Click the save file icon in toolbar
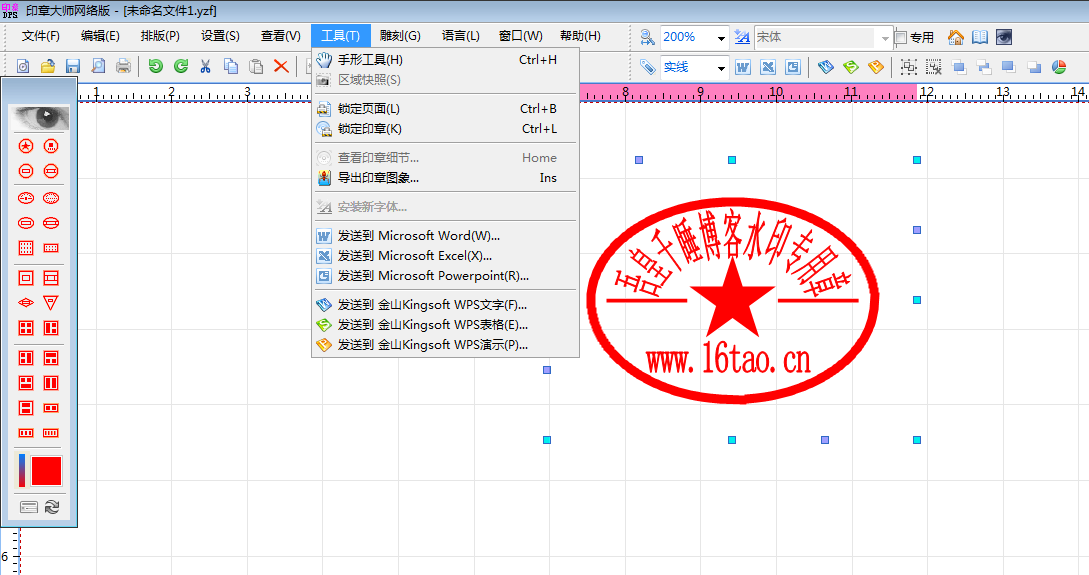Image resolution: width=1089 pixels, height=575 pixels. click(72, 67)
